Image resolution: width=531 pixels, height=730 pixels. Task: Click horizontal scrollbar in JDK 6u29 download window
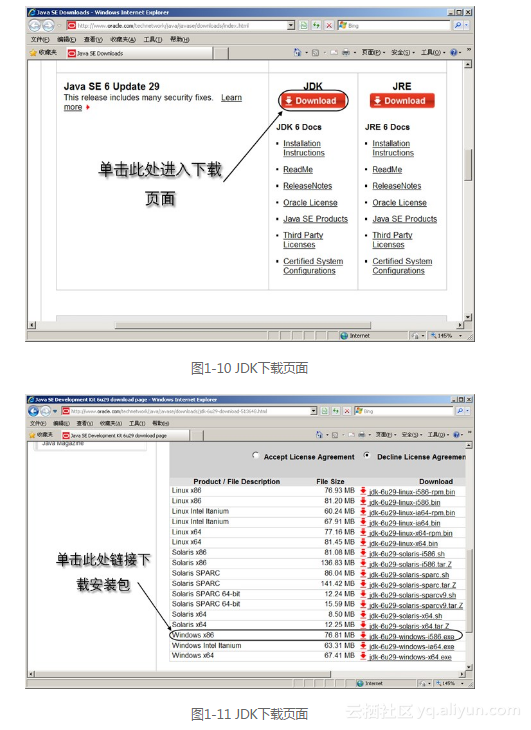tap(183, 674)
